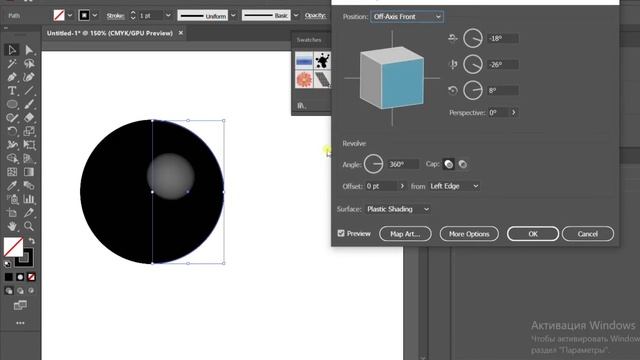Select the Lasso tool

pos(29,63)
